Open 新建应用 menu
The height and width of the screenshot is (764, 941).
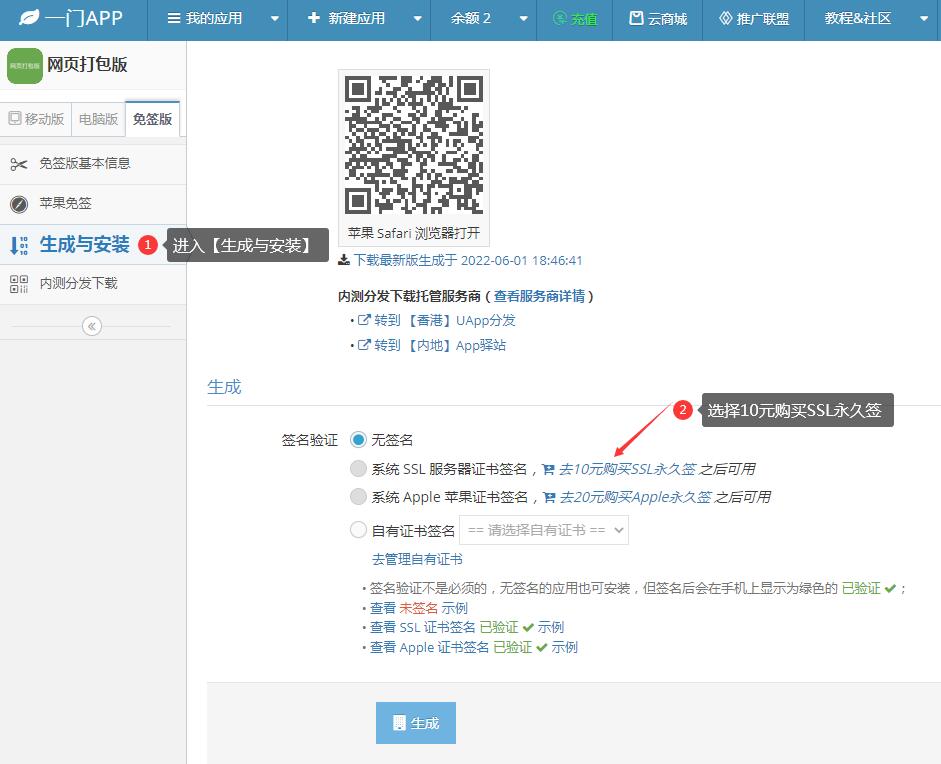coord(346,19)
